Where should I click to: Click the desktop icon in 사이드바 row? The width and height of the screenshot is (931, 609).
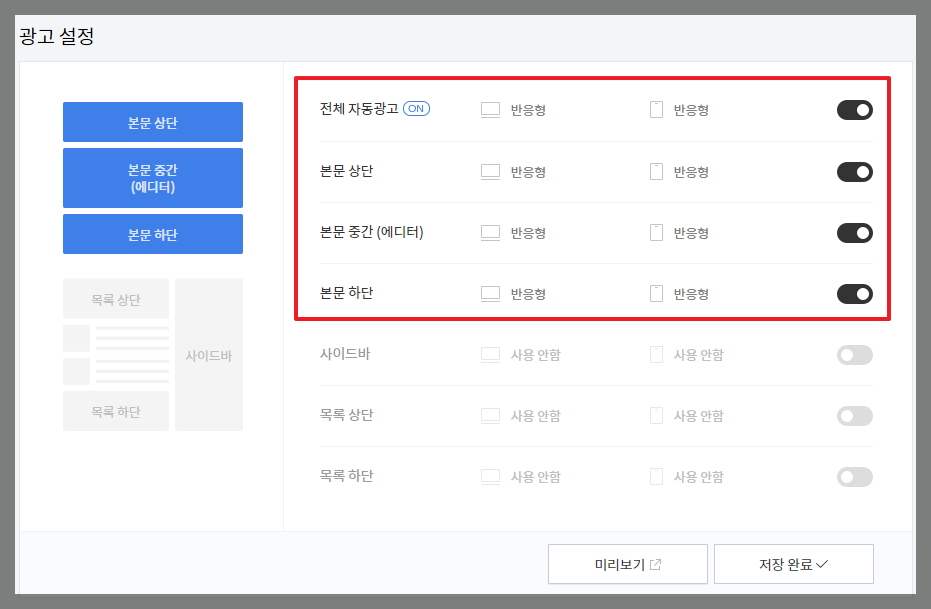tap(490, 355)
